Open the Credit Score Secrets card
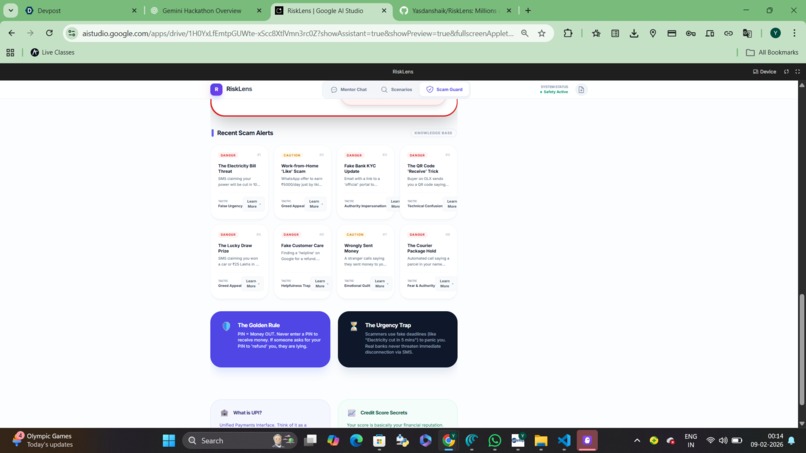Screen dimensions: 806x453 (x=397, y=414)
